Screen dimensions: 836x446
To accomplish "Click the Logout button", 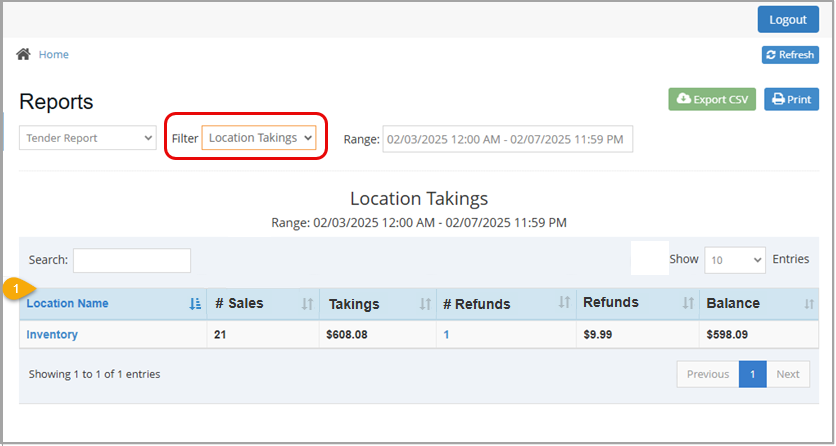I will pyautogui.click(x=788, y=20).
